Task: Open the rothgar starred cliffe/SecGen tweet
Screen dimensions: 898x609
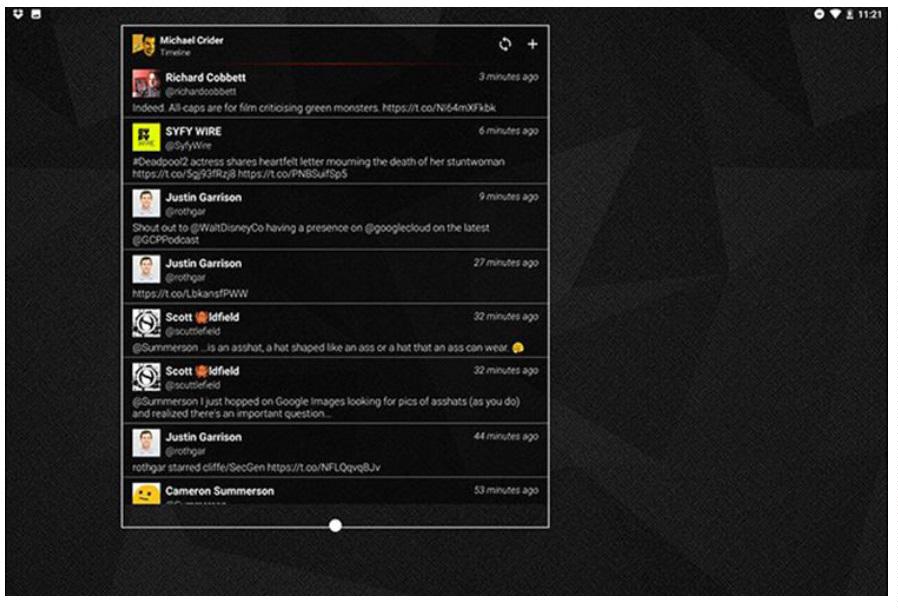Action: pos(335,451)
